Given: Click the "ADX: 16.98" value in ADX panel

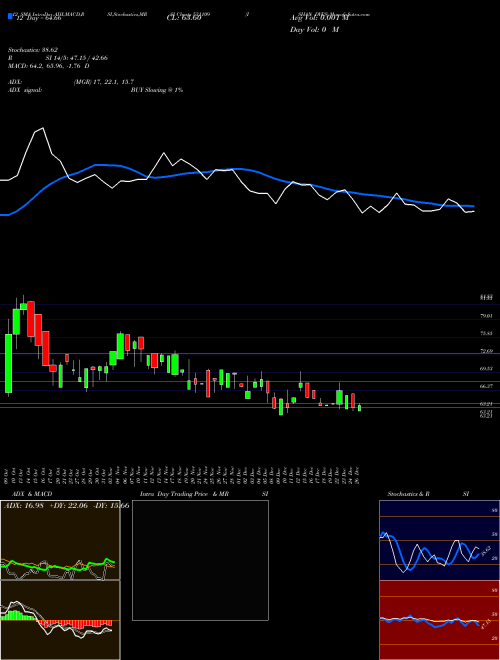Looking at the screenshot, I should (x=24, y=506).
